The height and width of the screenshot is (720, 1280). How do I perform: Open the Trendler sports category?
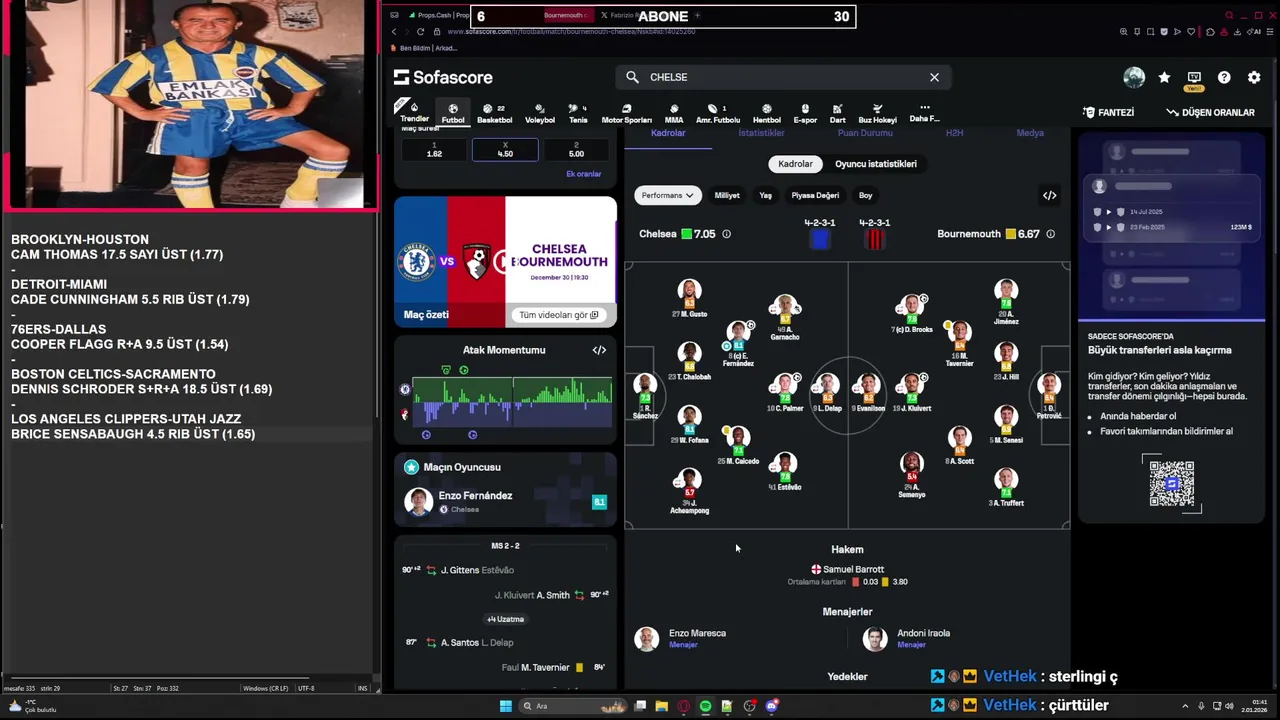pyautogui.click(x=414, y=112)
